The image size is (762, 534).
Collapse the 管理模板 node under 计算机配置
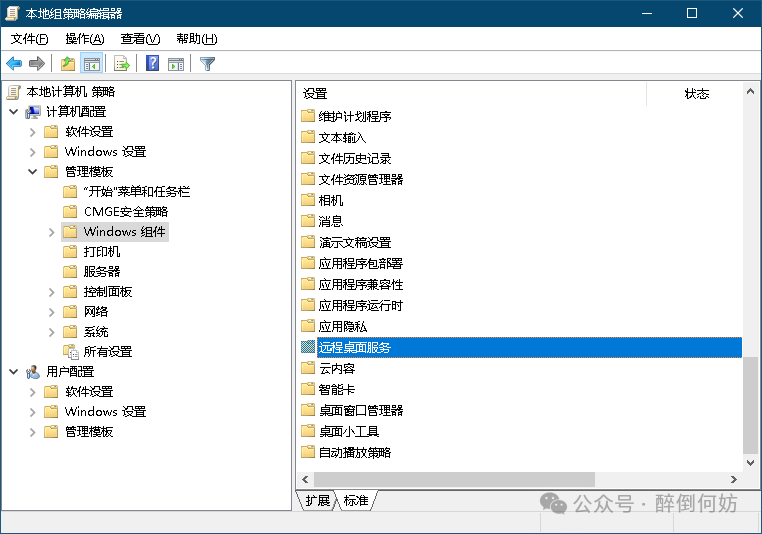[33, 172]
